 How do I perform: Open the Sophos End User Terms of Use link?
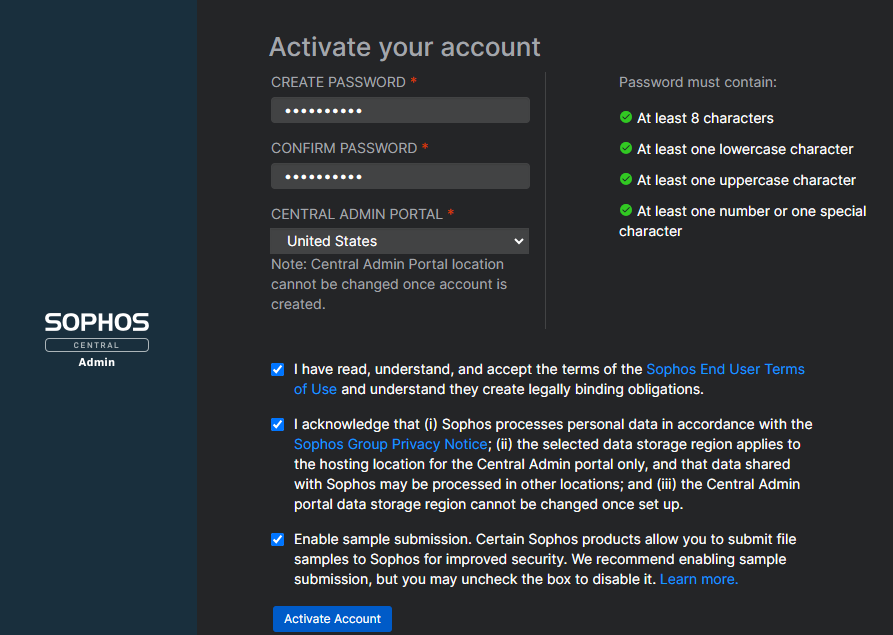[x=725, y=368]
